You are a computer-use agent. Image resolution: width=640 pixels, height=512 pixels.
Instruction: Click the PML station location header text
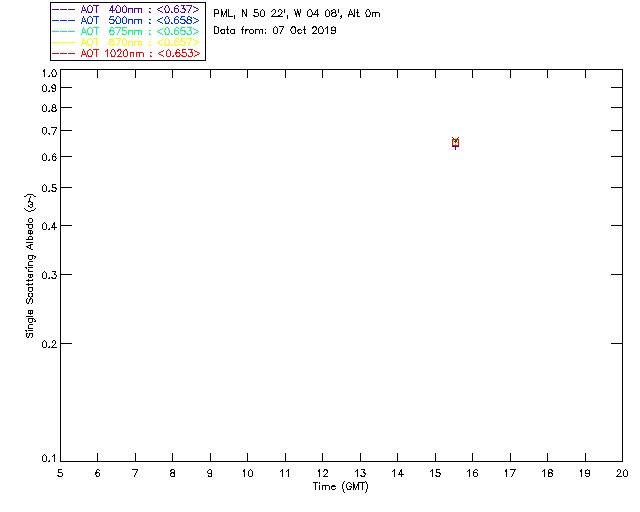point(296,14)
